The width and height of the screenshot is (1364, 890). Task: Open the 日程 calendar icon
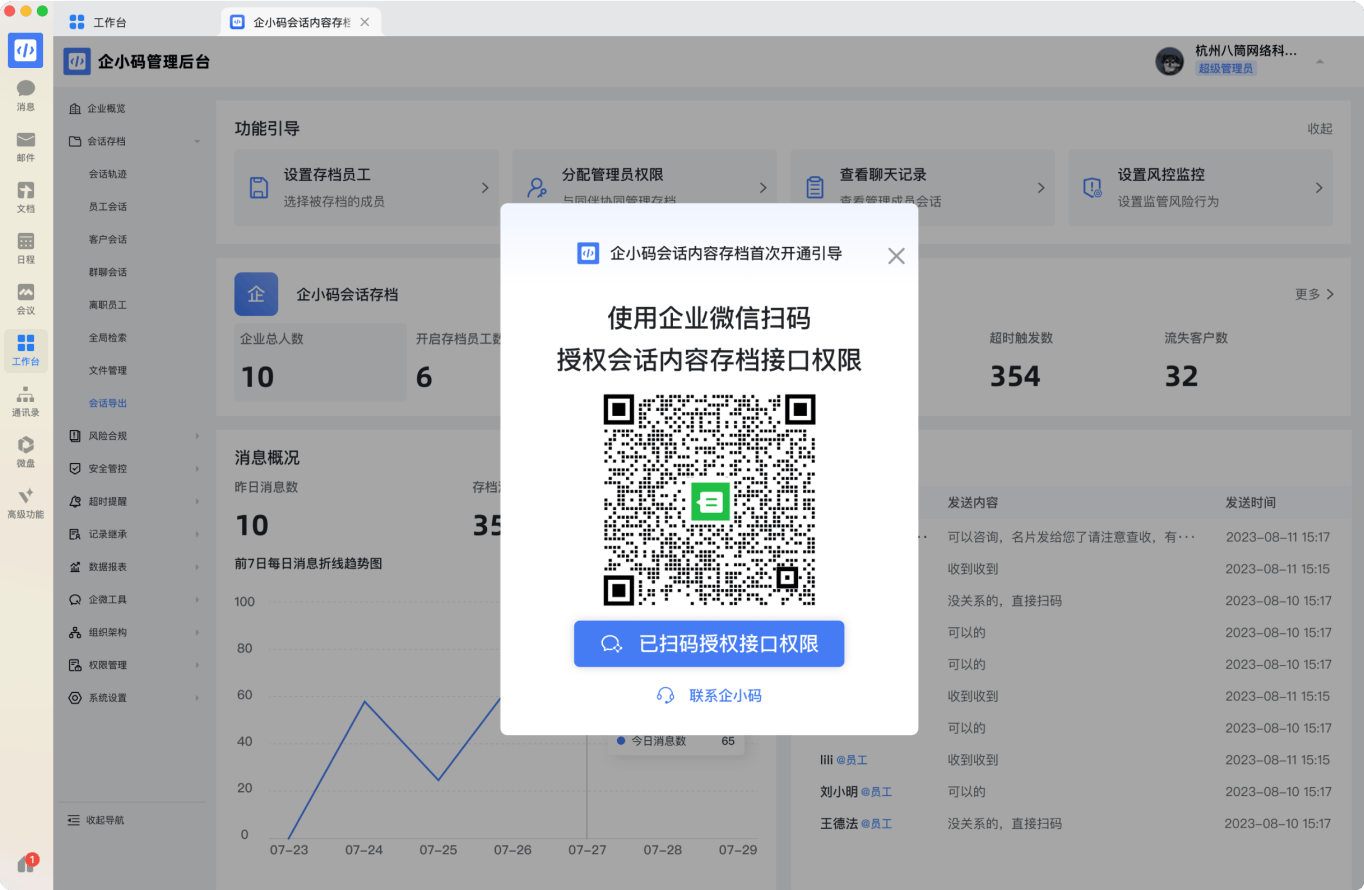(x=26, y=248)
